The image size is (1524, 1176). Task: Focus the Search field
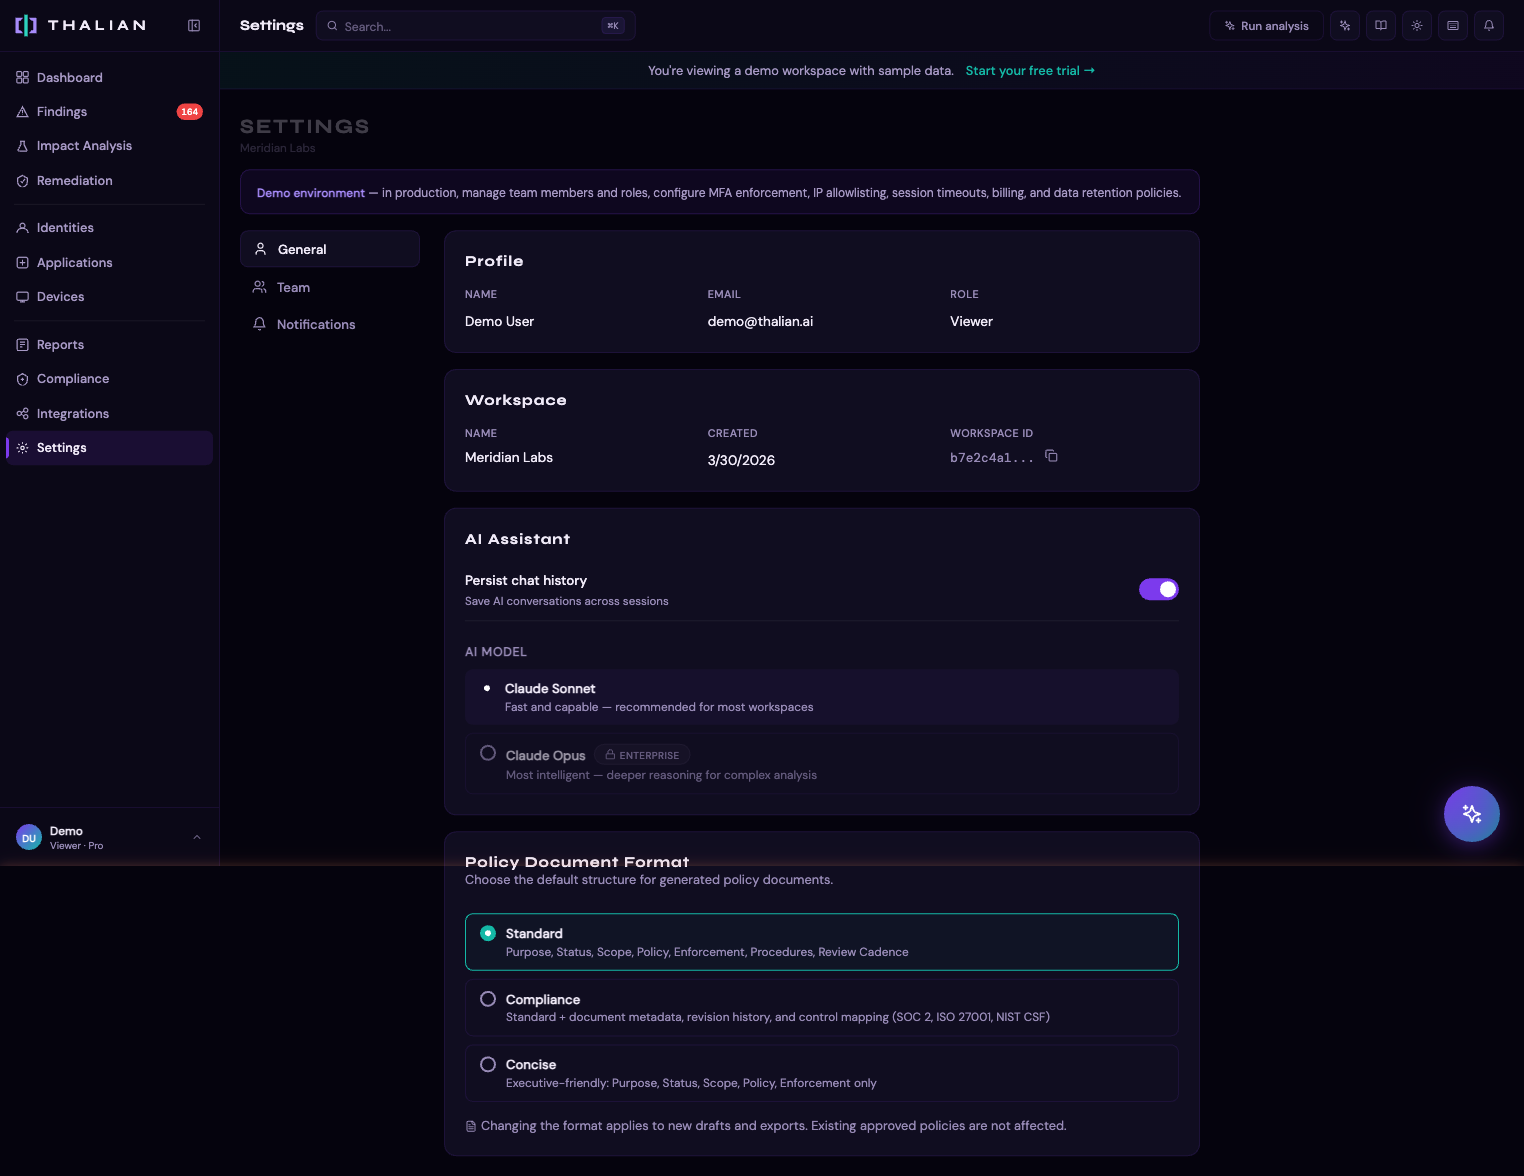click(475, 26)
